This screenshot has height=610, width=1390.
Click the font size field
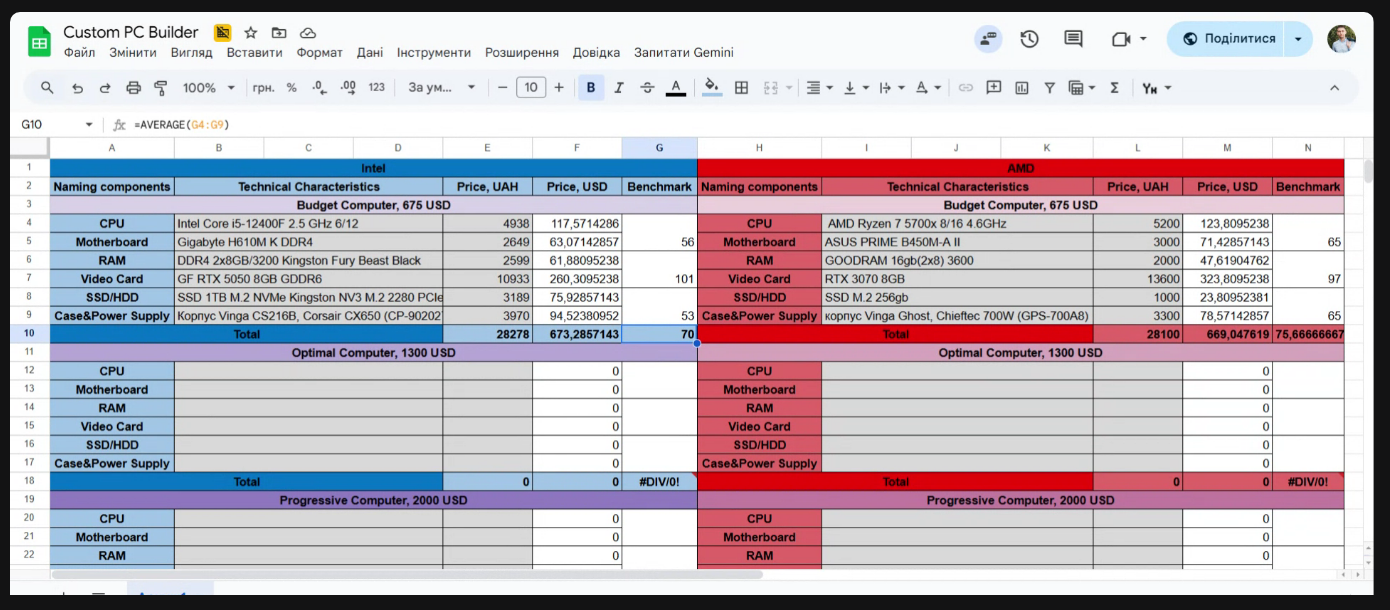point(530,88)
